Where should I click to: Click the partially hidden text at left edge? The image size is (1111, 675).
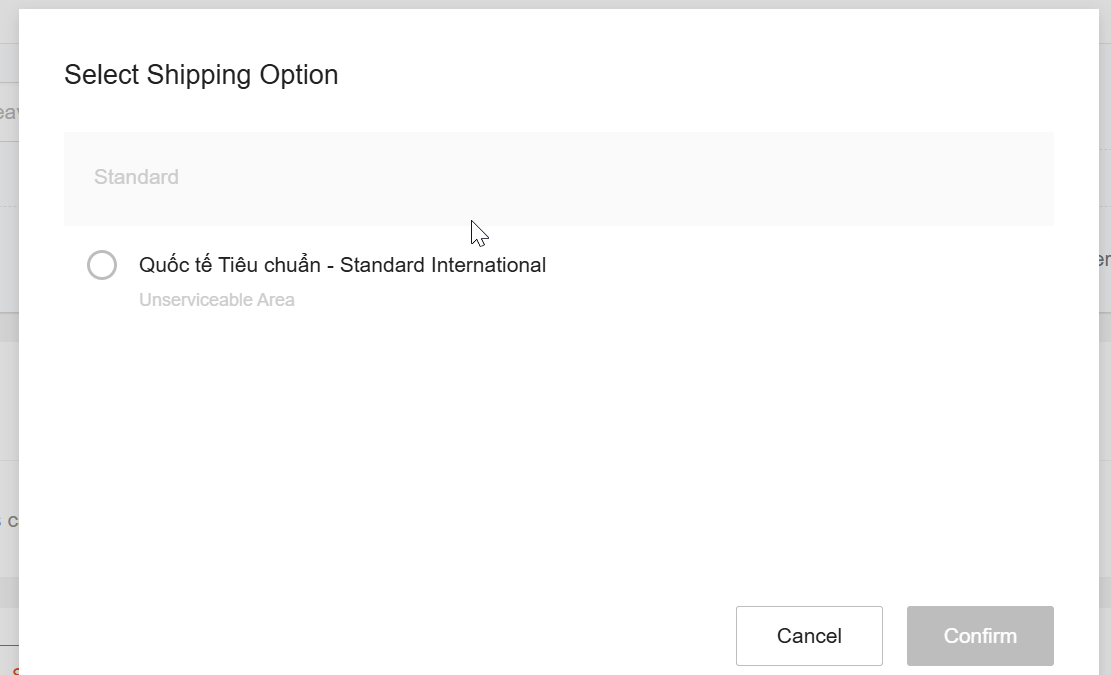(x=8, y=112)
